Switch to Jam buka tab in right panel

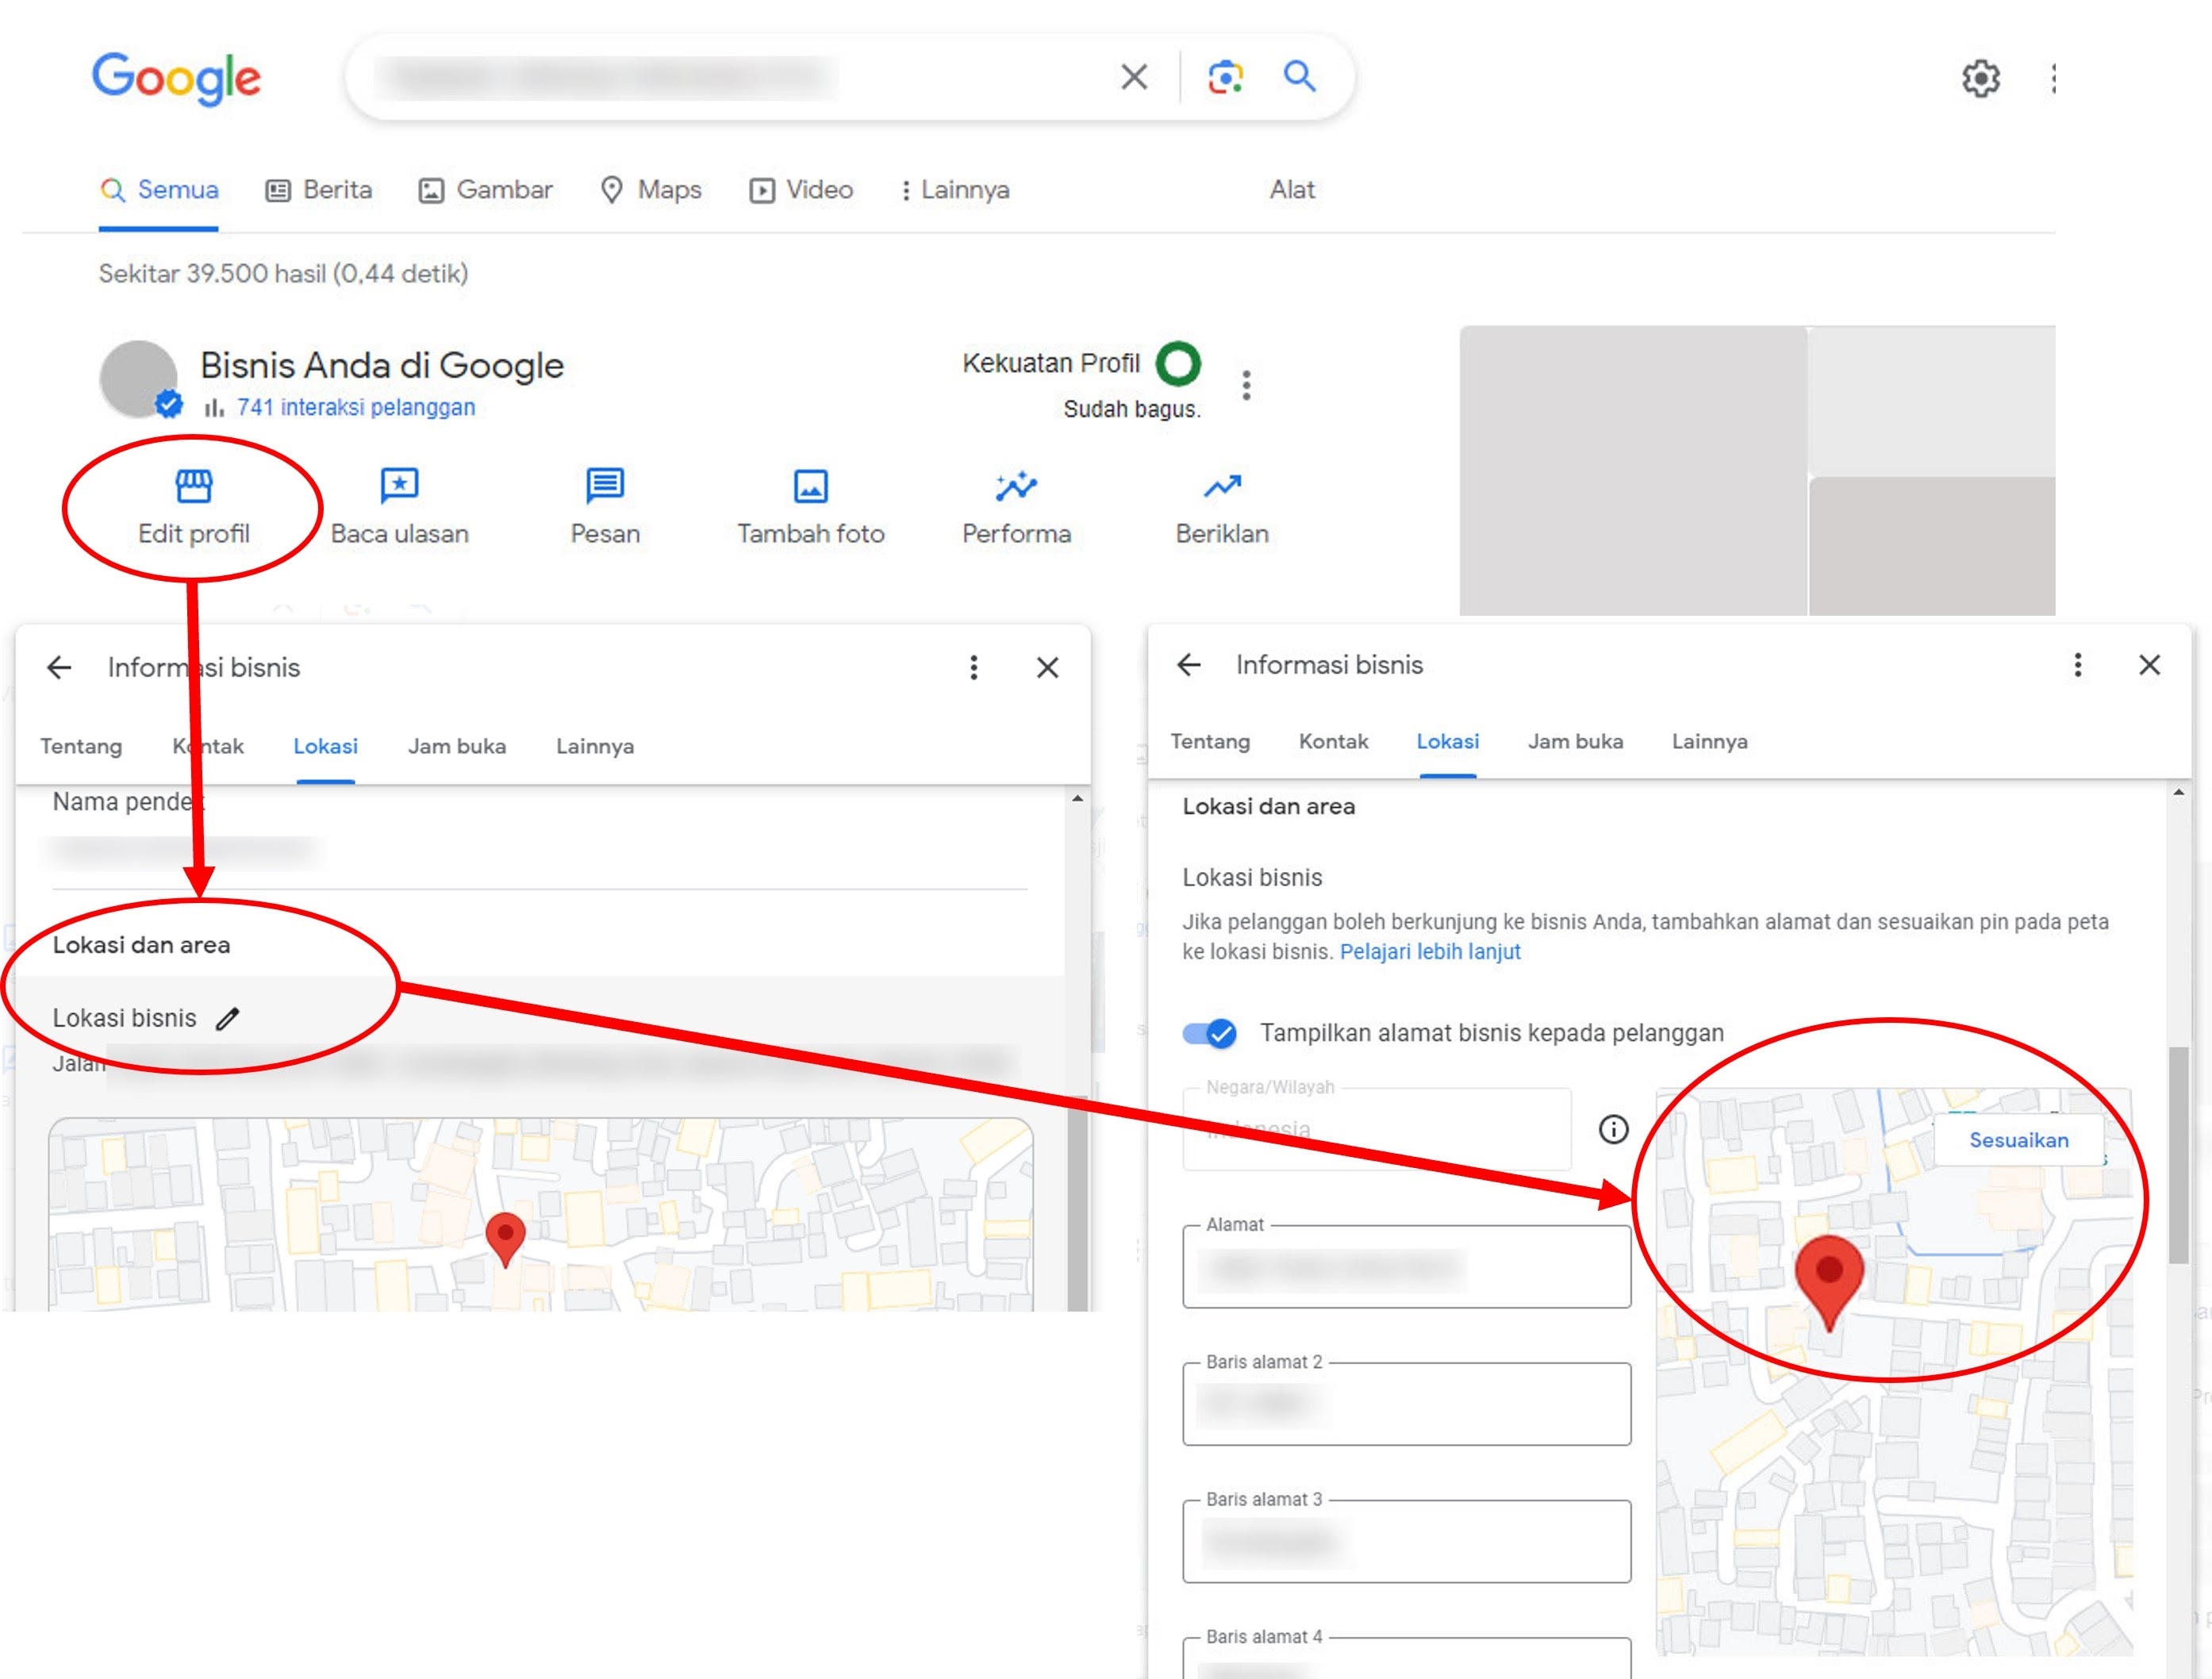coord(1575,742)
